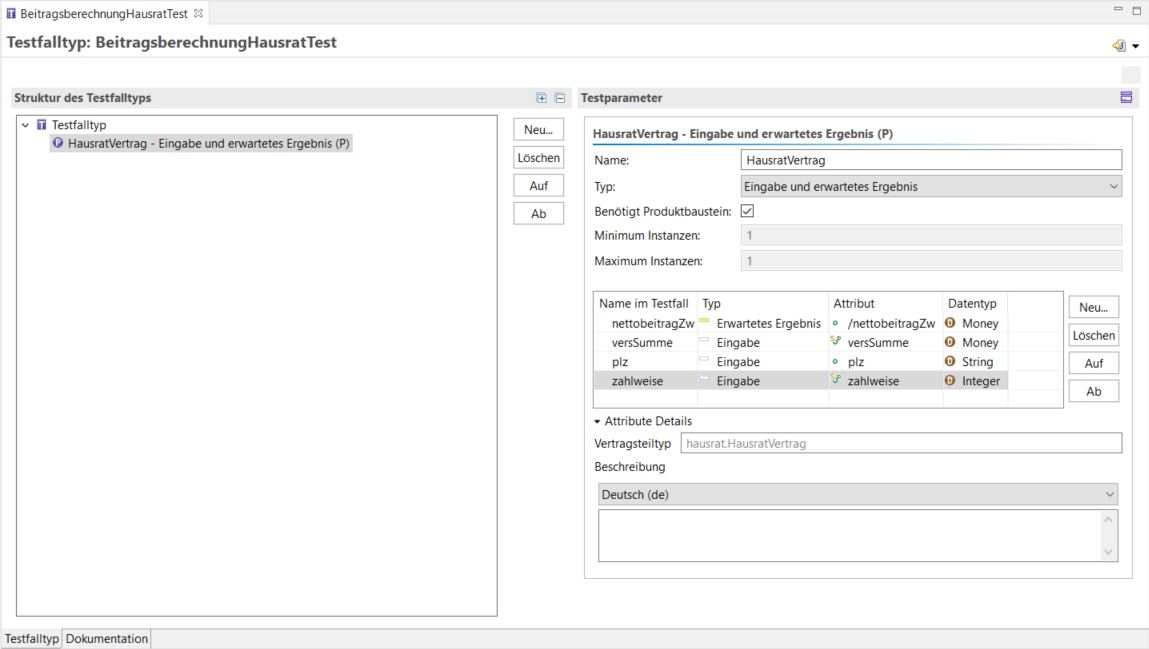Click the collapse-all icon in the Struktur header
This screenshot has width=1149, height=649.
coord(560,98)
